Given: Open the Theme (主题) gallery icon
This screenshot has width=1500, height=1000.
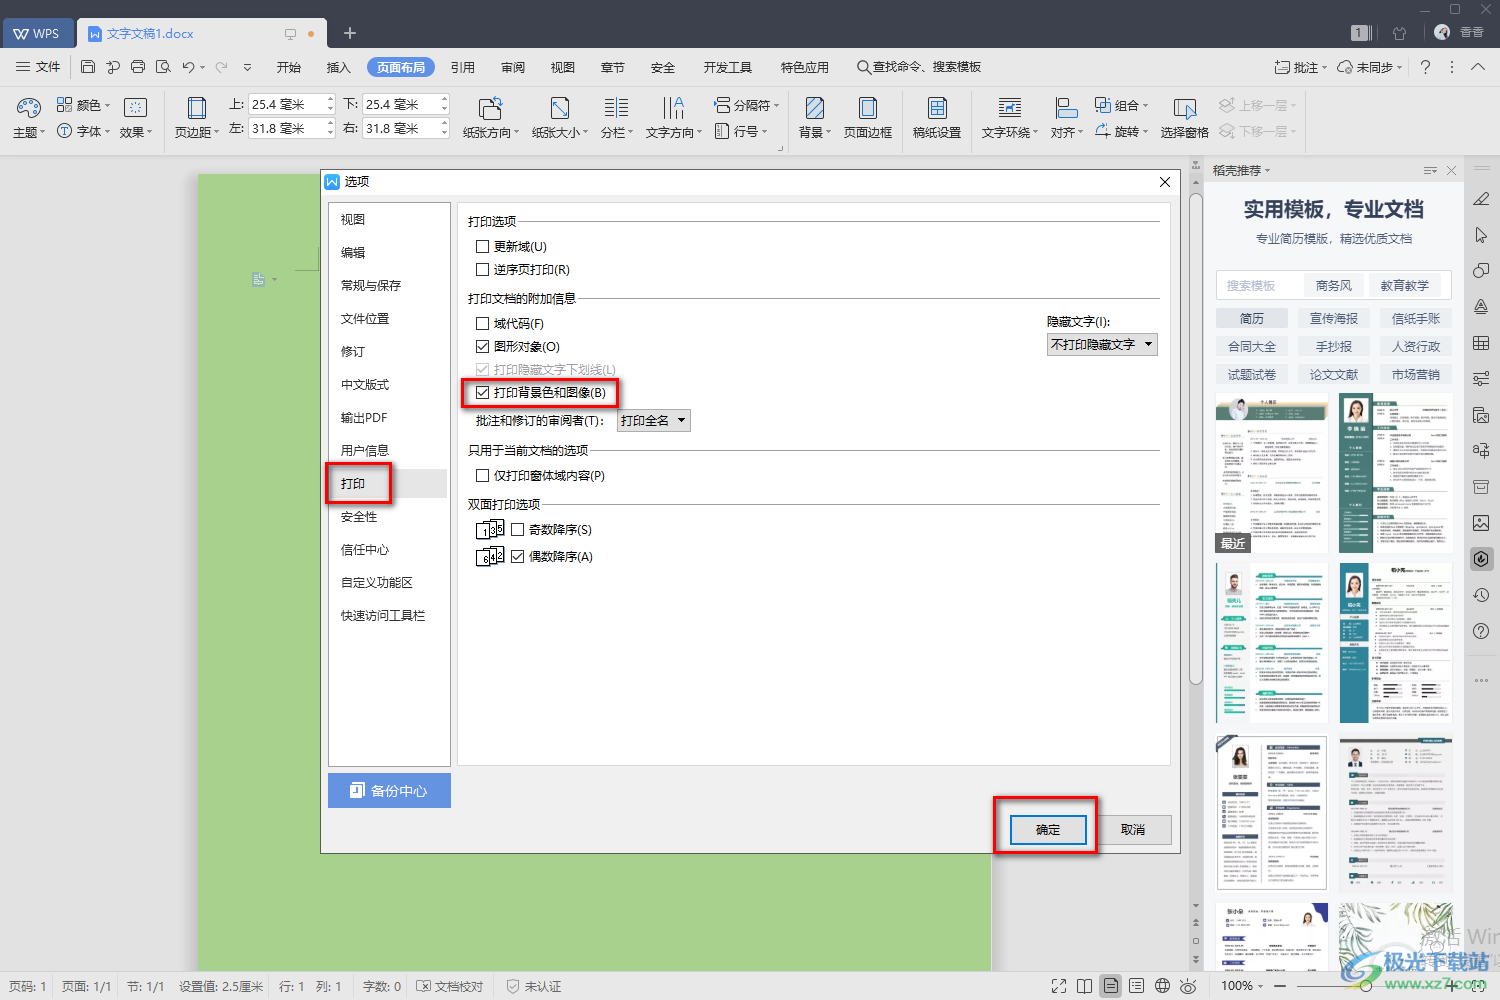Looking at the screenshot, I should tap(28, 108).
